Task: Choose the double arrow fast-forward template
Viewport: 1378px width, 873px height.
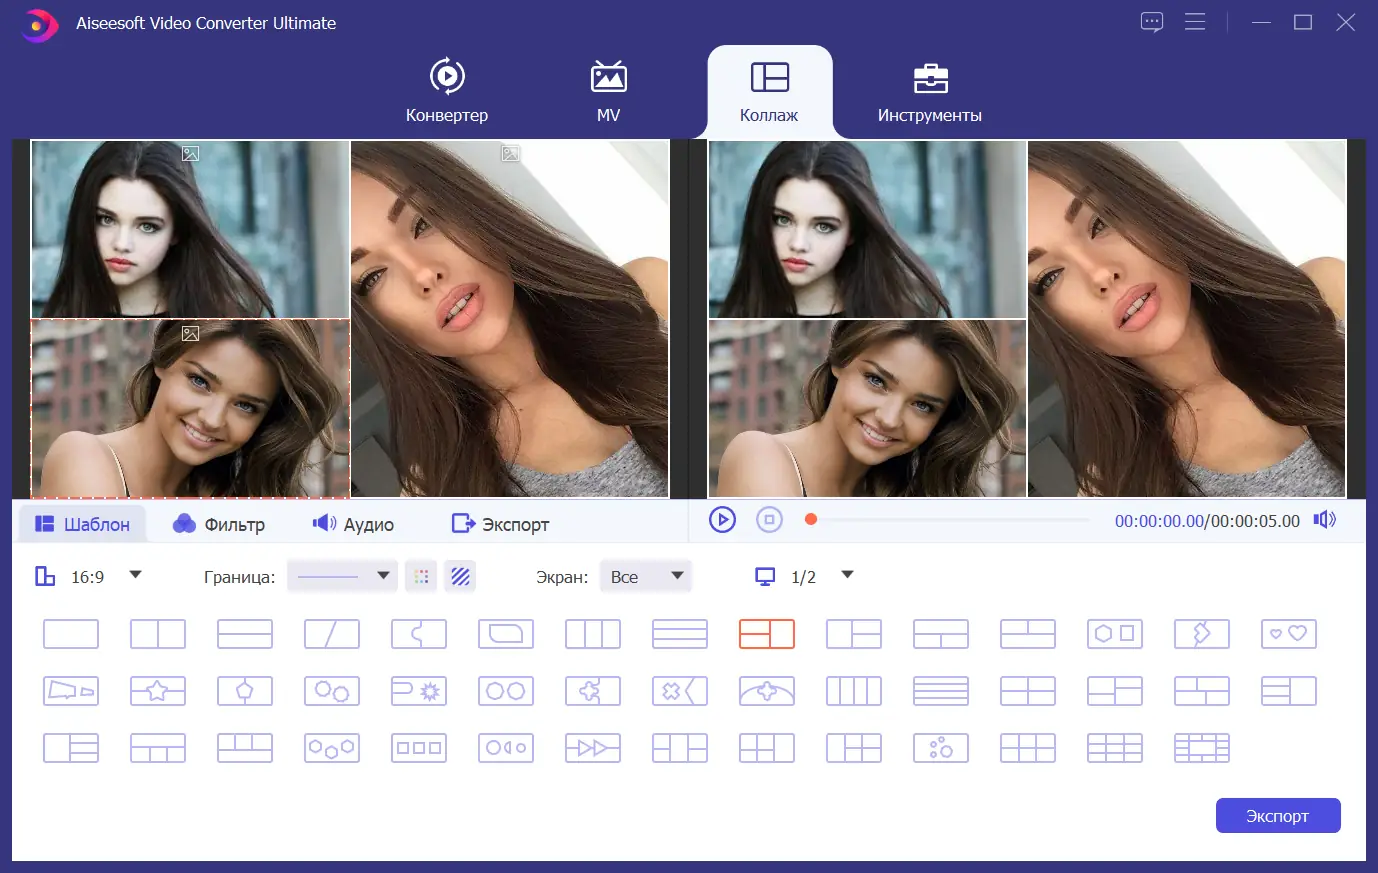Action: tap(593, 748)
